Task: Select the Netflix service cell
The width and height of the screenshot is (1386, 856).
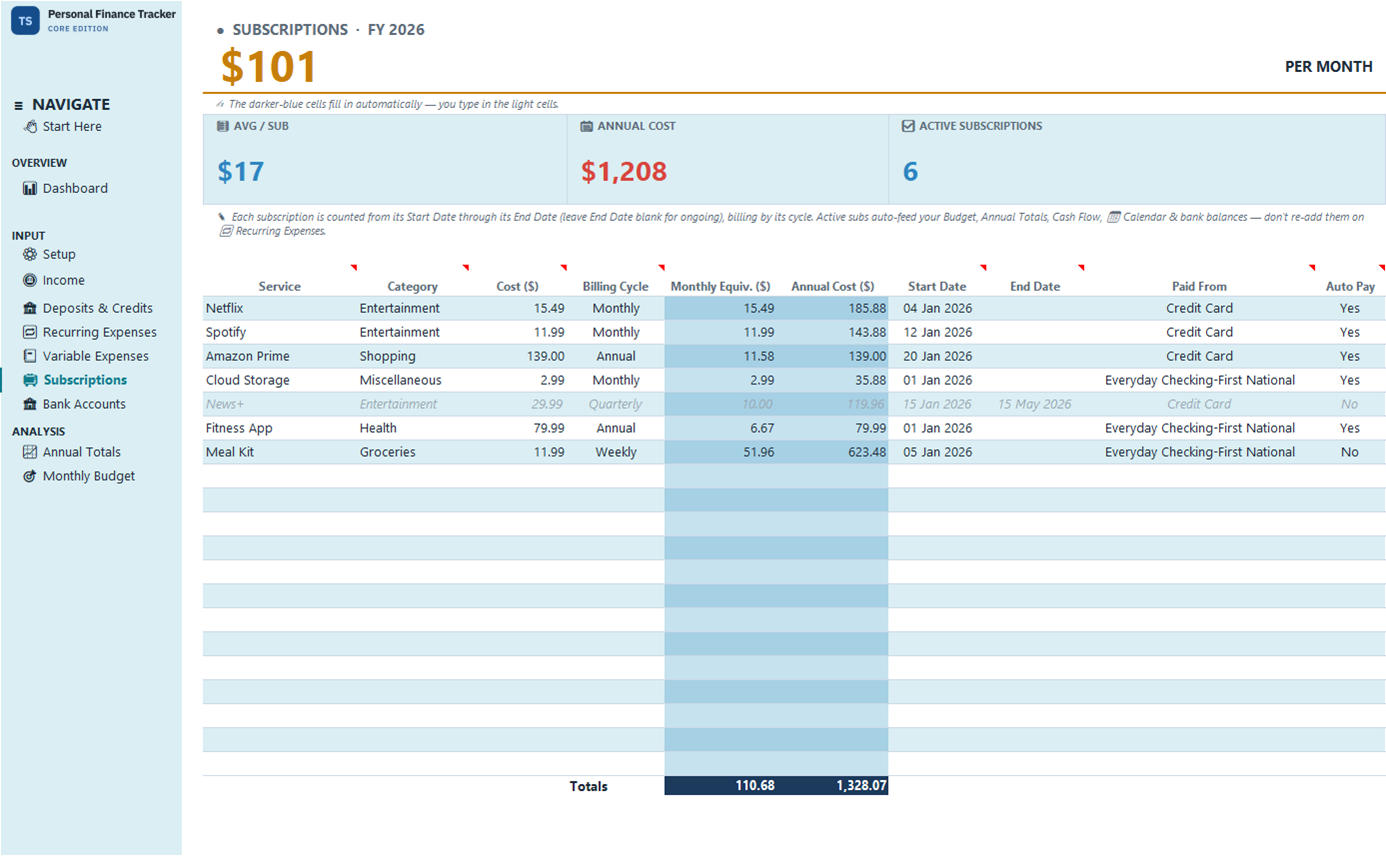Action: click(x=279, y=308)
